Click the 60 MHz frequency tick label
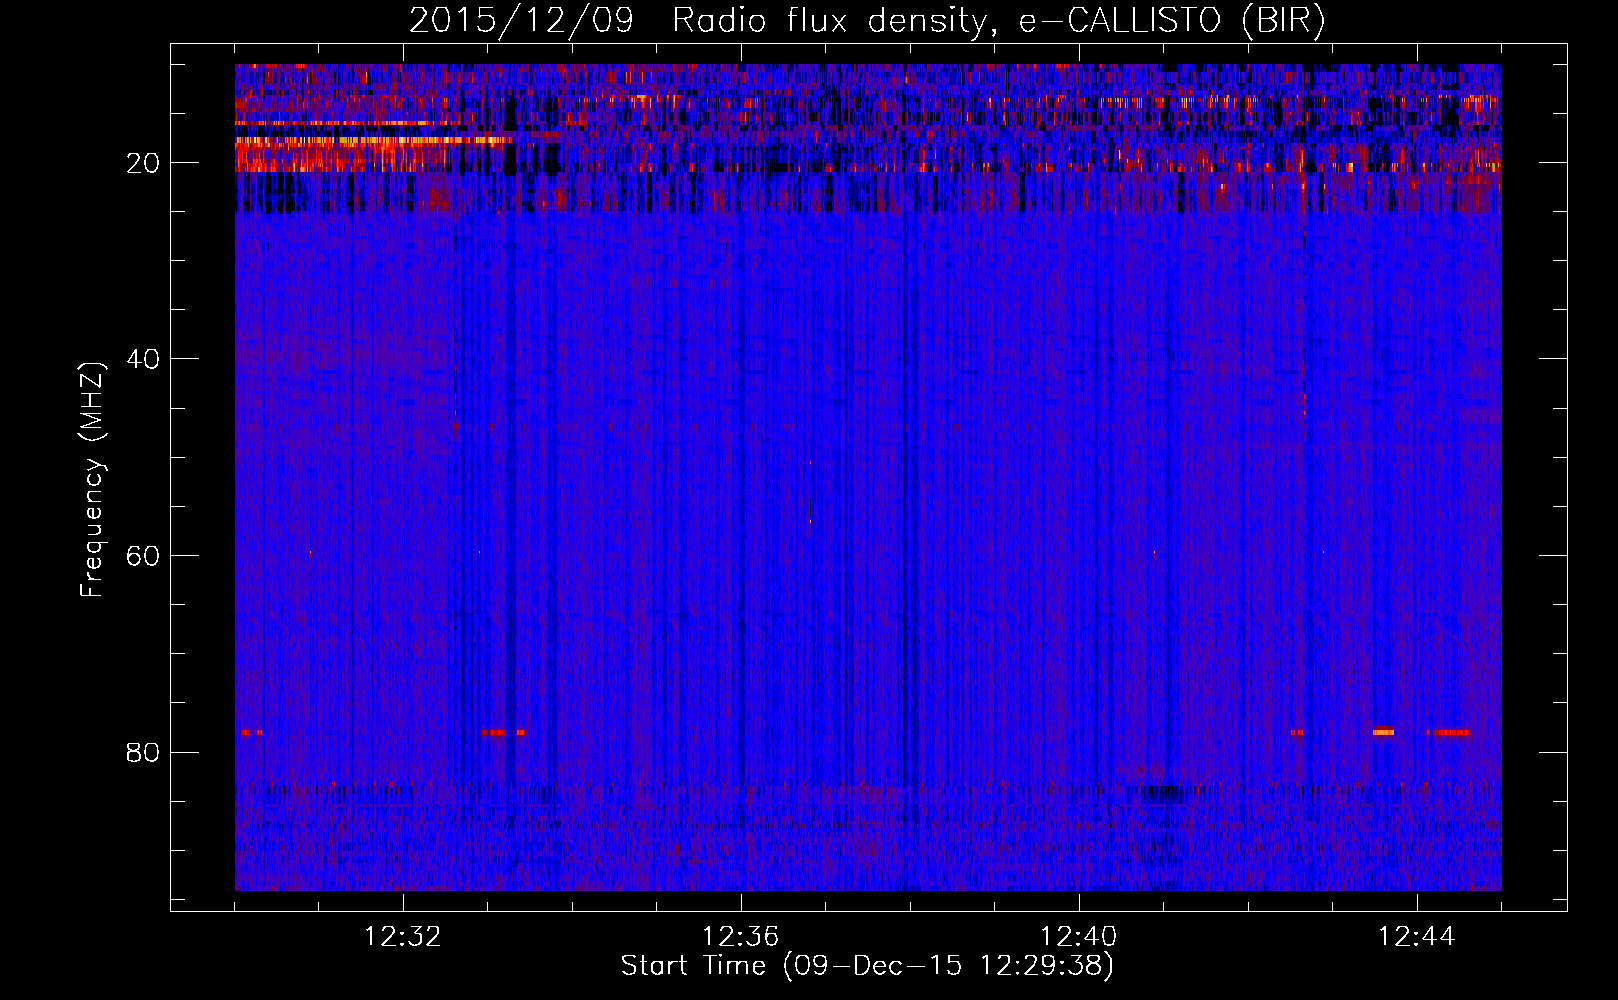The width and height of the screenshot is (1618, 1000). click(144, 556)
